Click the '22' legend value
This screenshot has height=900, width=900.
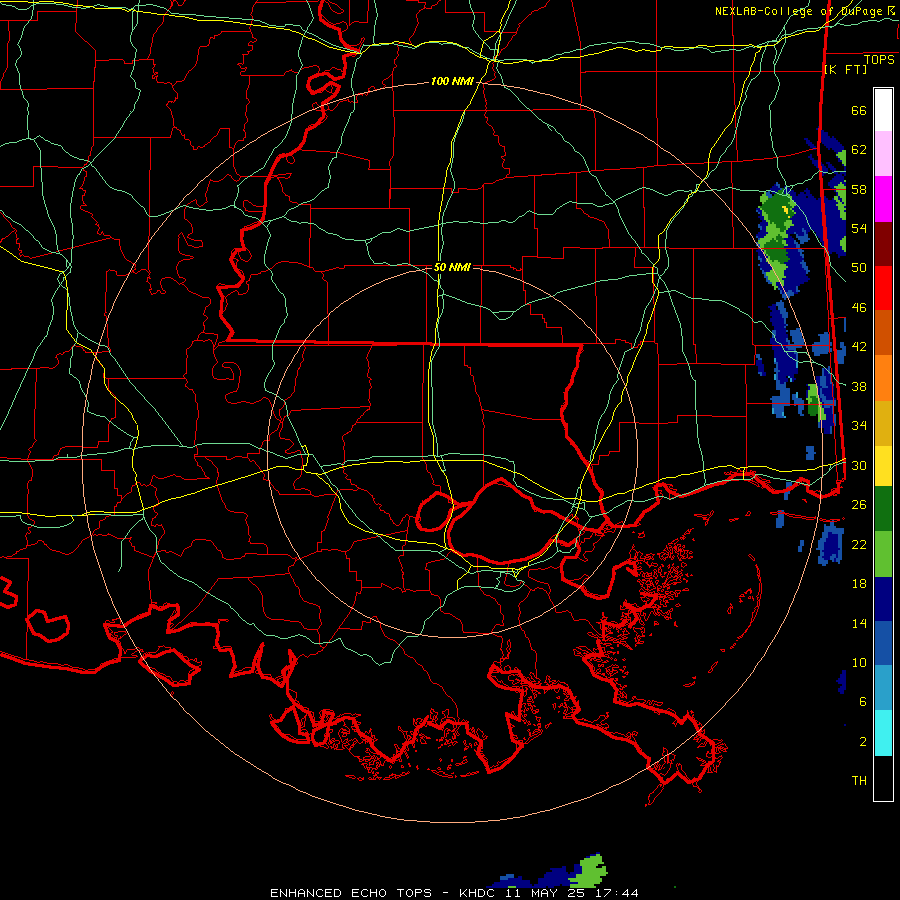pos(859,544)
